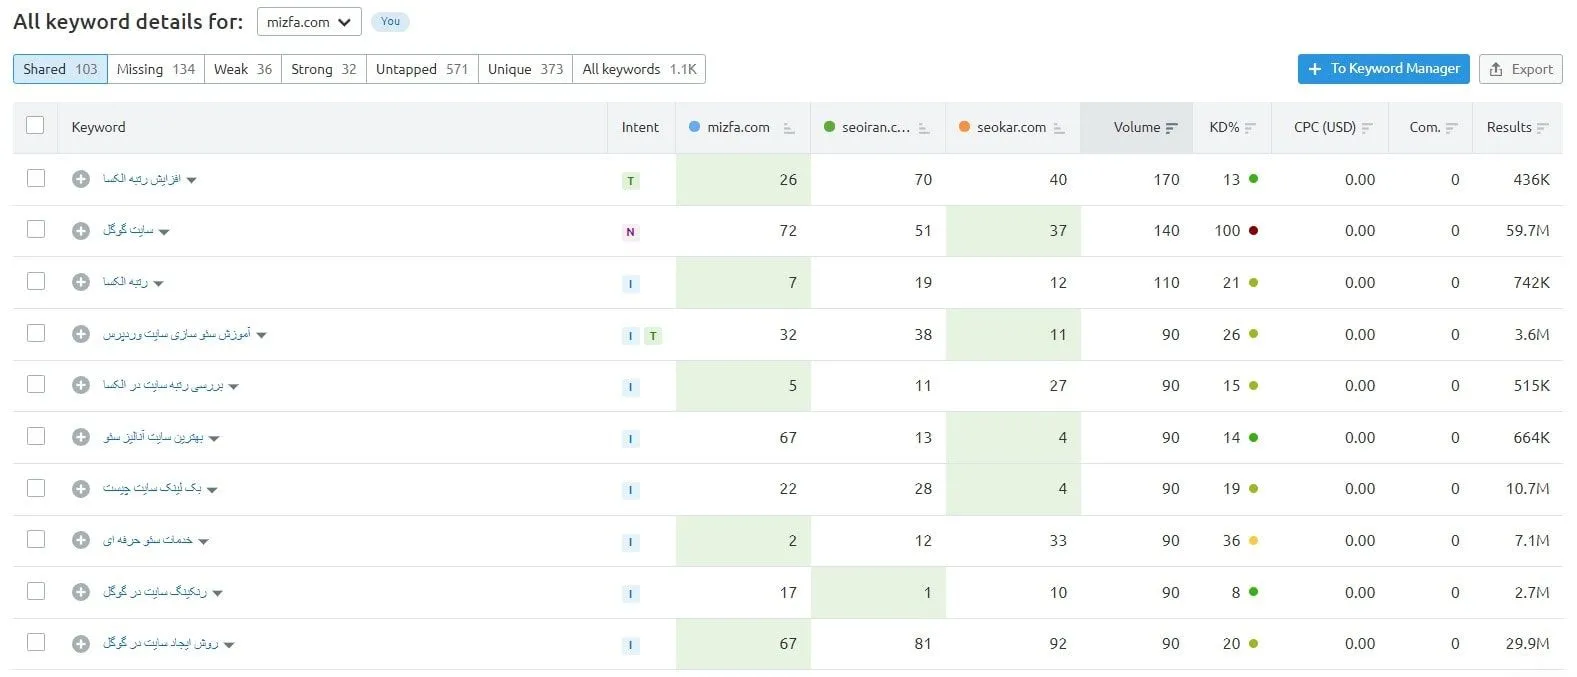Viewport: 1577px width, 677px height.
Task: Click the red KD dot next to 100
Action: click(1254, 230)
